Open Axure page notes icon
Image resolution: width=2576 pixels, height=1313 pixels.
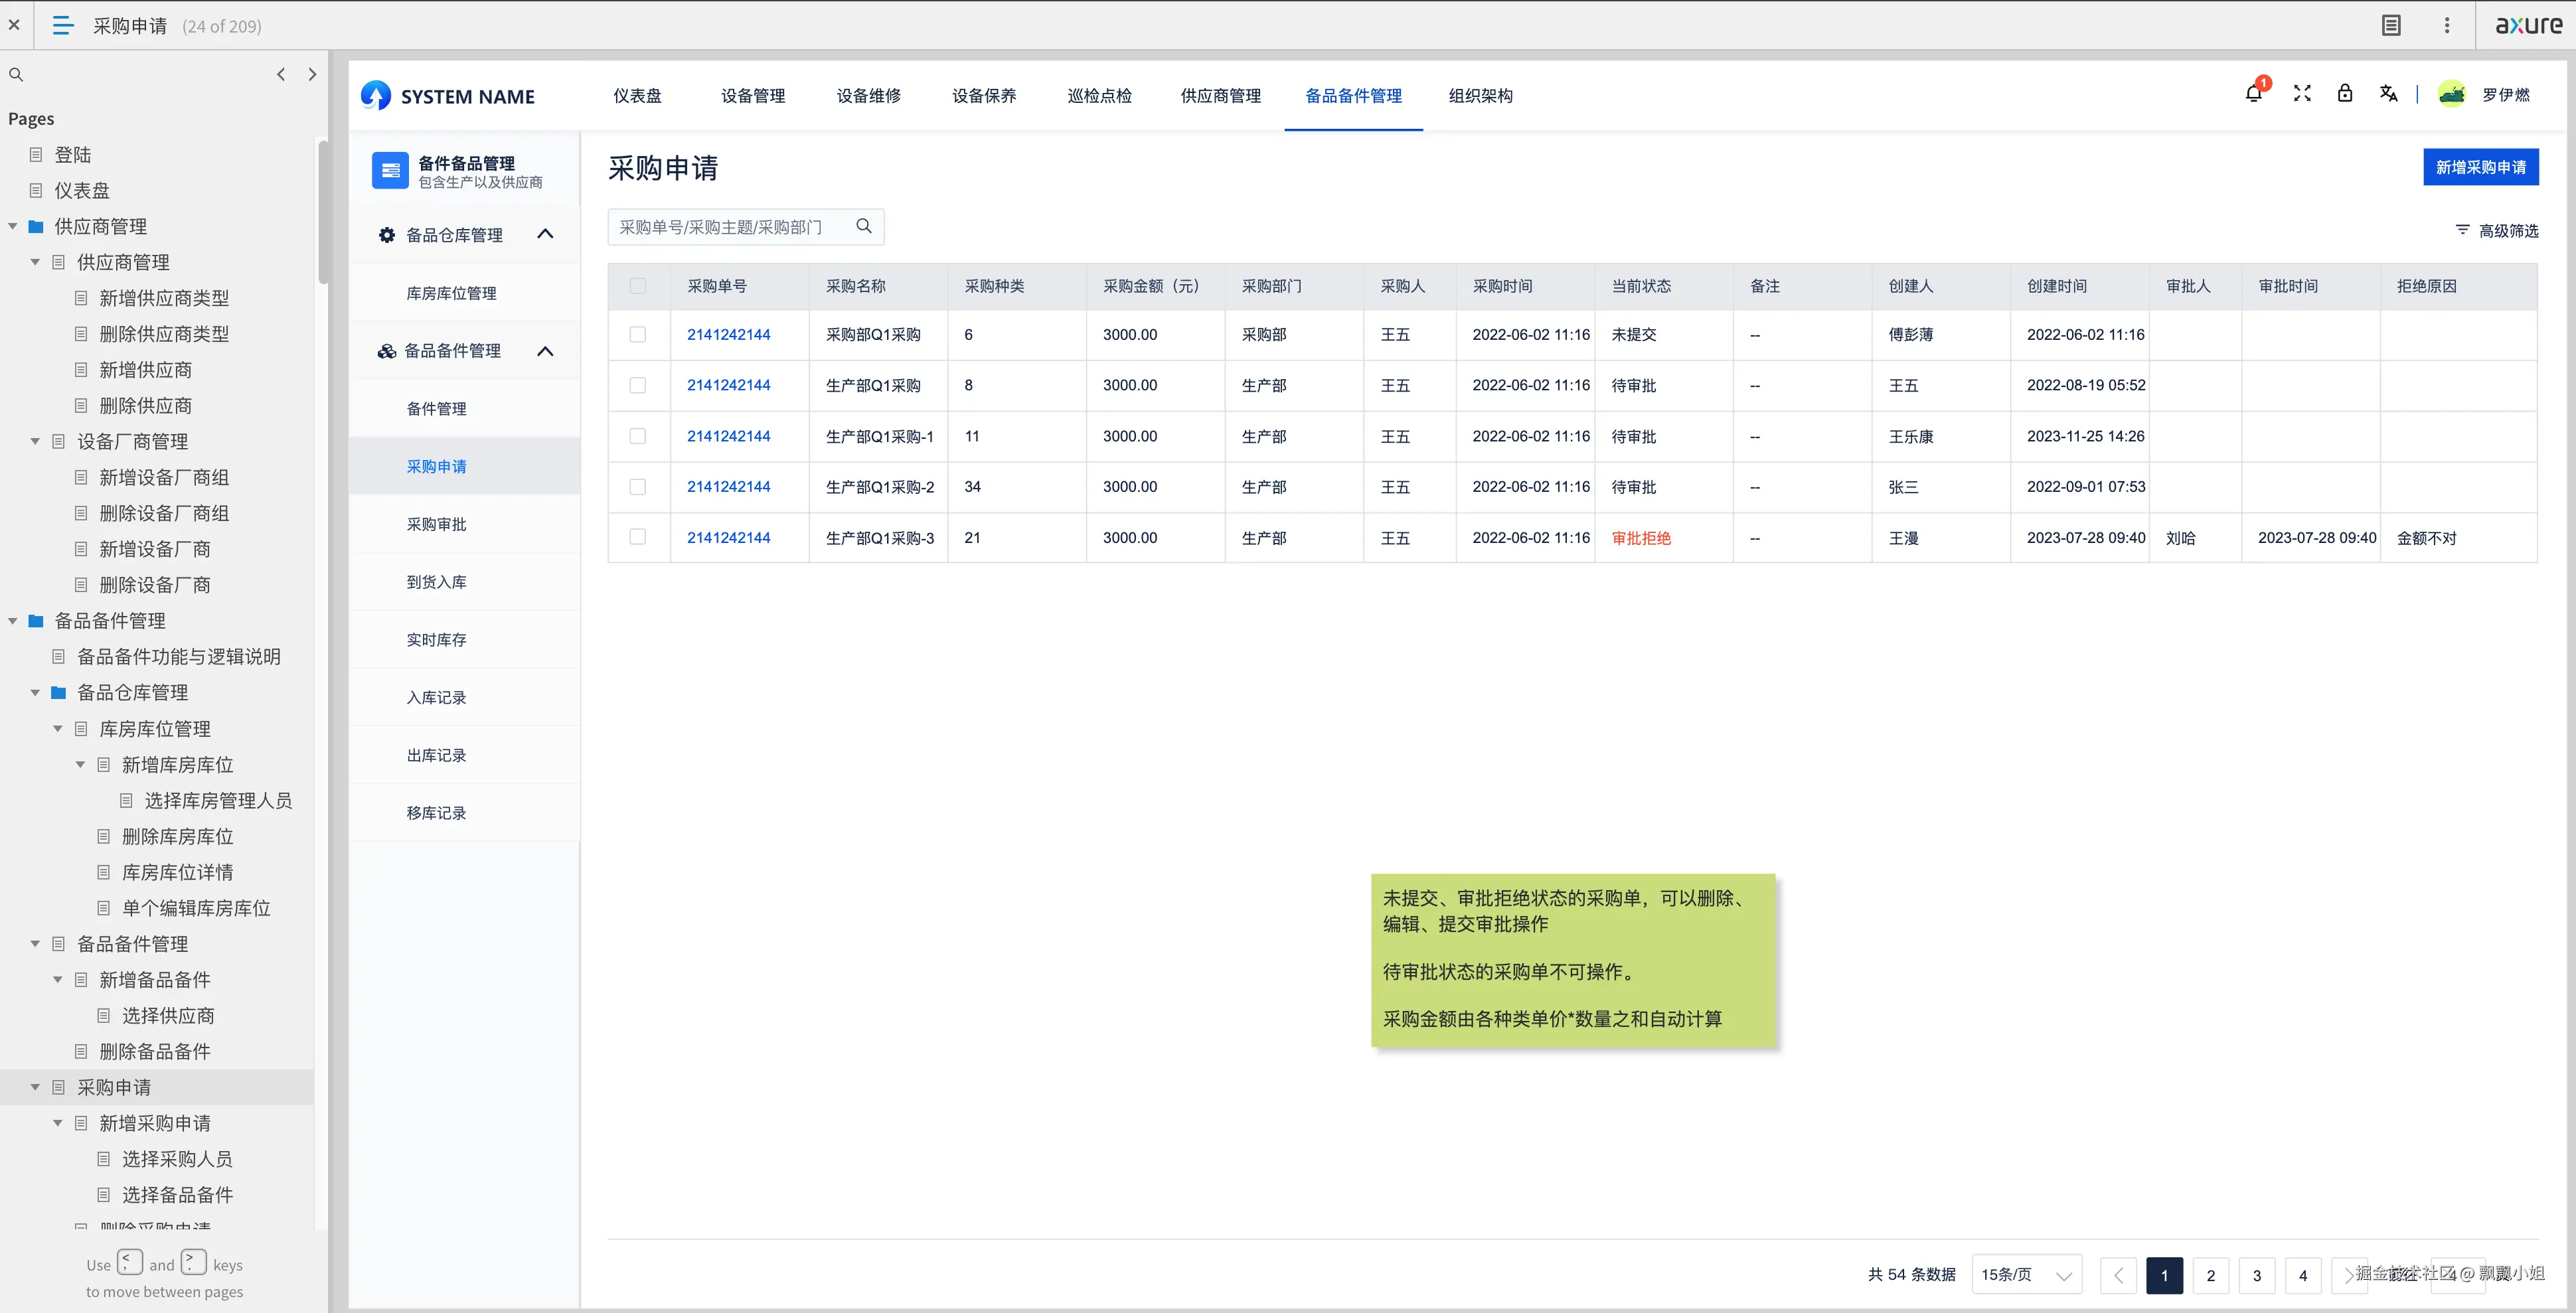(2391, 25)
